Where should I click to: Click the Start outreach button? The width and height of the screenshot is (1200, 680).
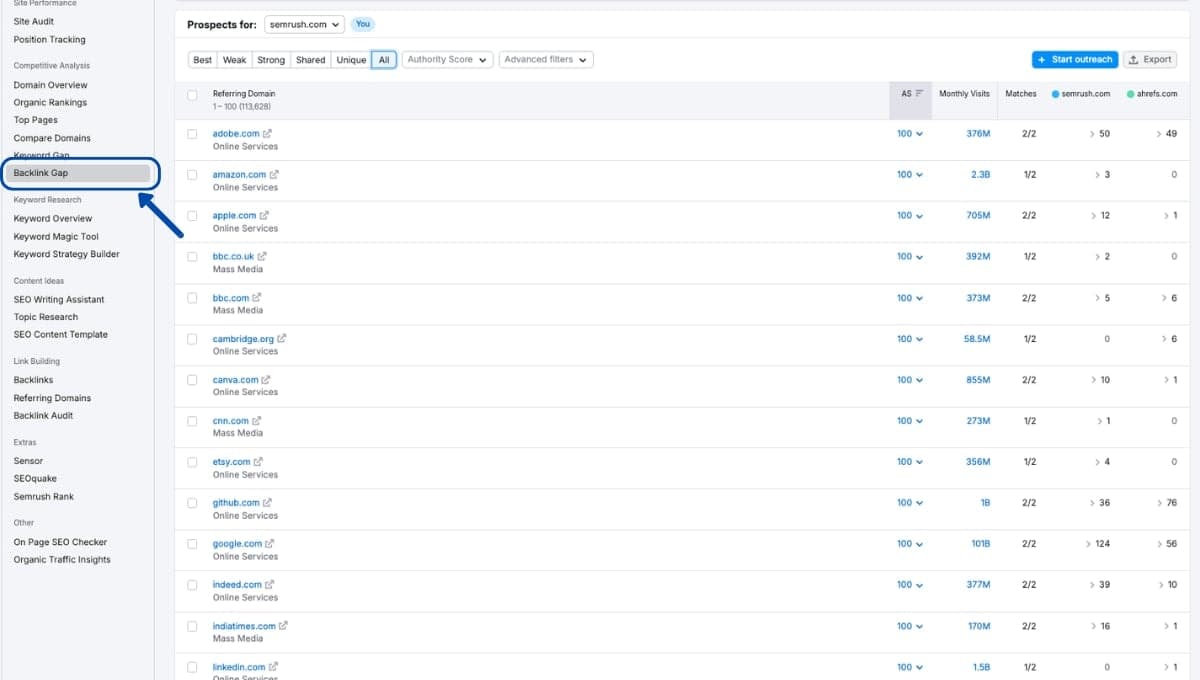(x=1075, y=60)
